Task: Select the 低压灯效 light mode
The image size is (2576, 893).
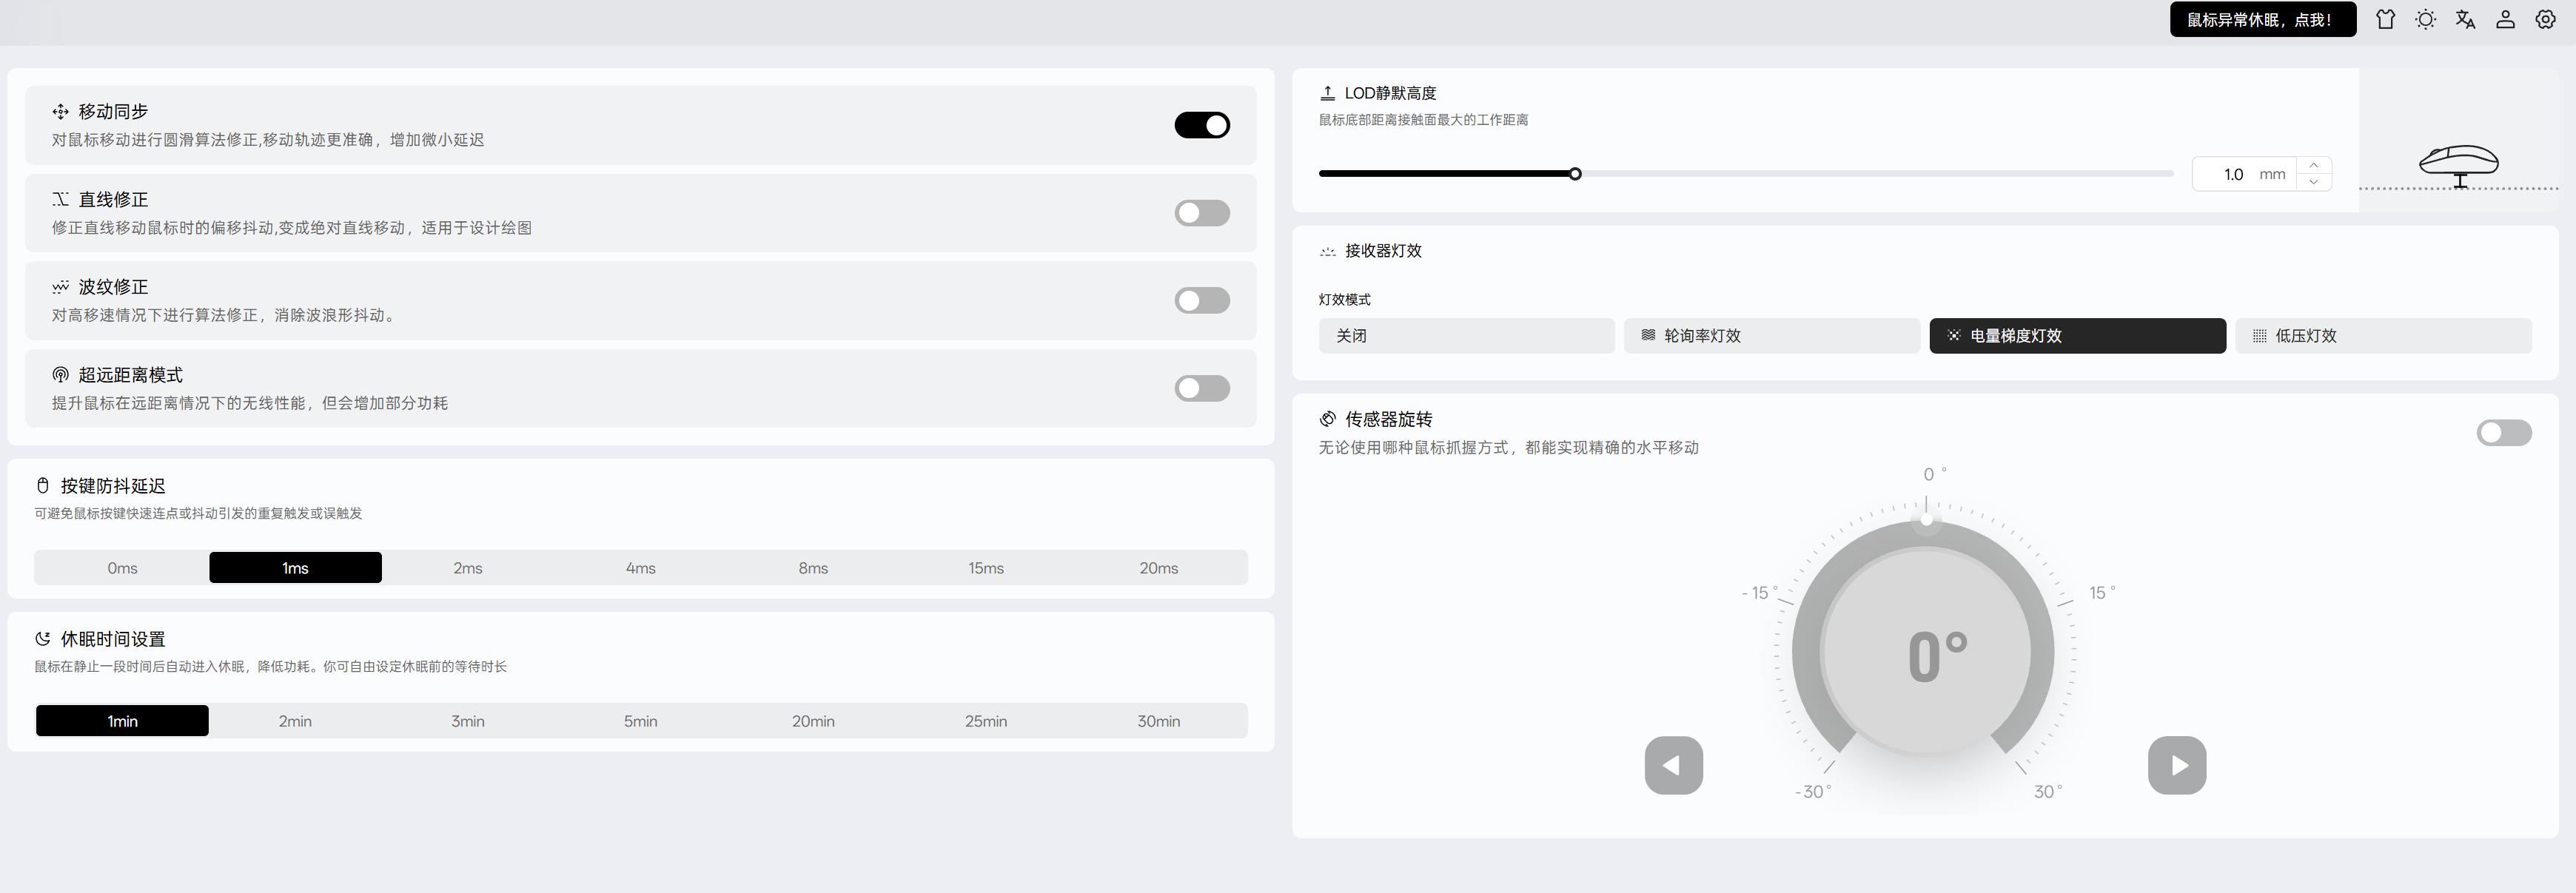Action: [x=2383, y=336]
